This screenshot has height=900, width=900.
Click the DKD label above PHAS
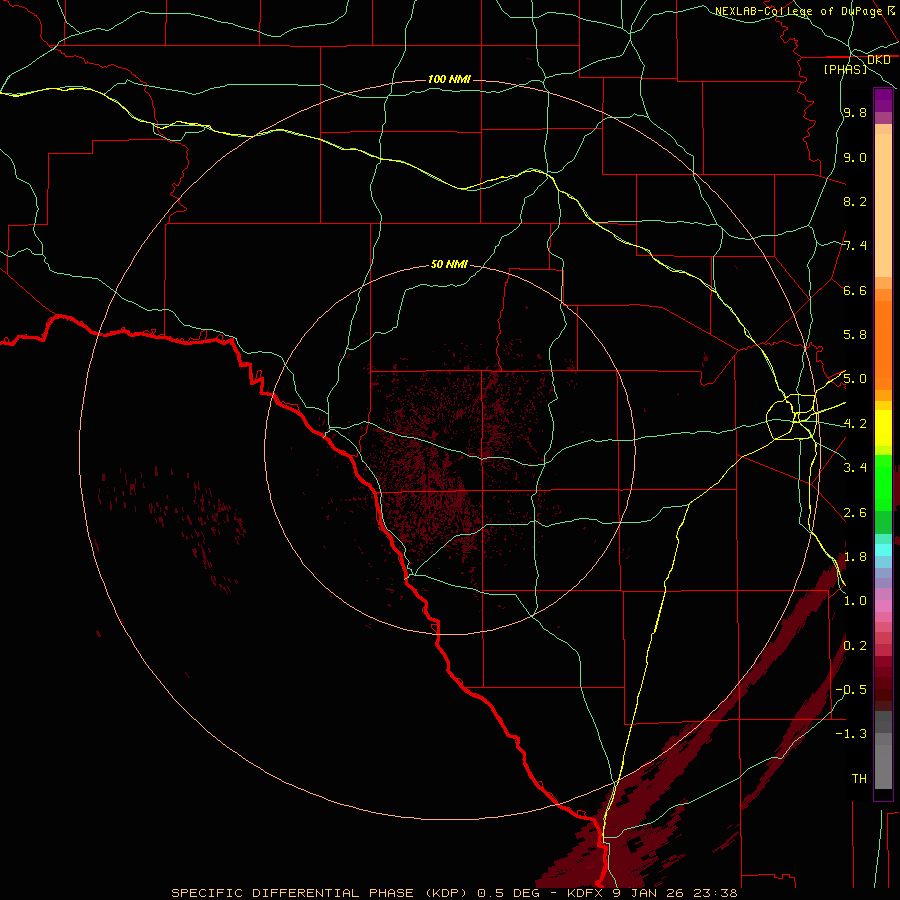coord(879,60)
